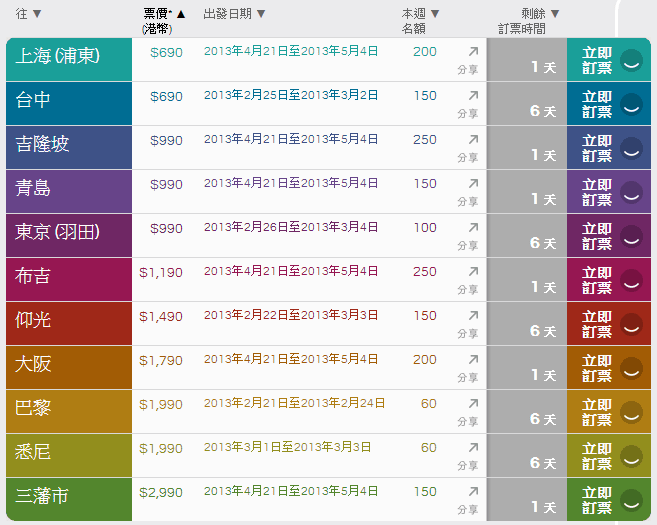Click smiley icon in 青島 row

point(631,193)
